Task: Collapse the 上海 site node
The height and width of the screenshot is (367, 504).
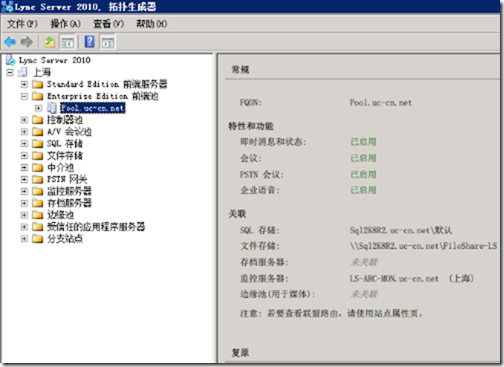Action: click(x=10, y=72)
